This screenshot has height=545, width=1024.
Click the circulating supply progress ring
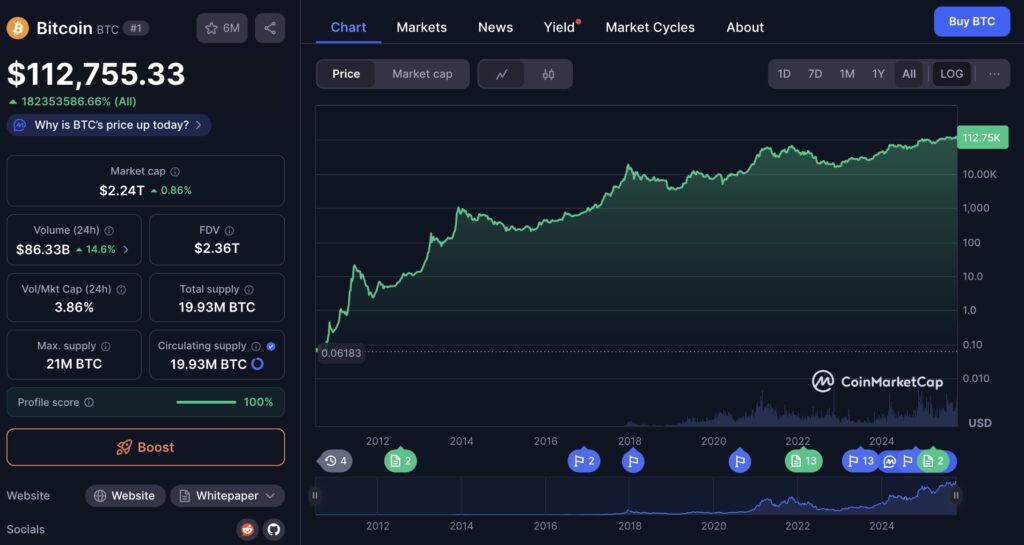pos(257,364)
